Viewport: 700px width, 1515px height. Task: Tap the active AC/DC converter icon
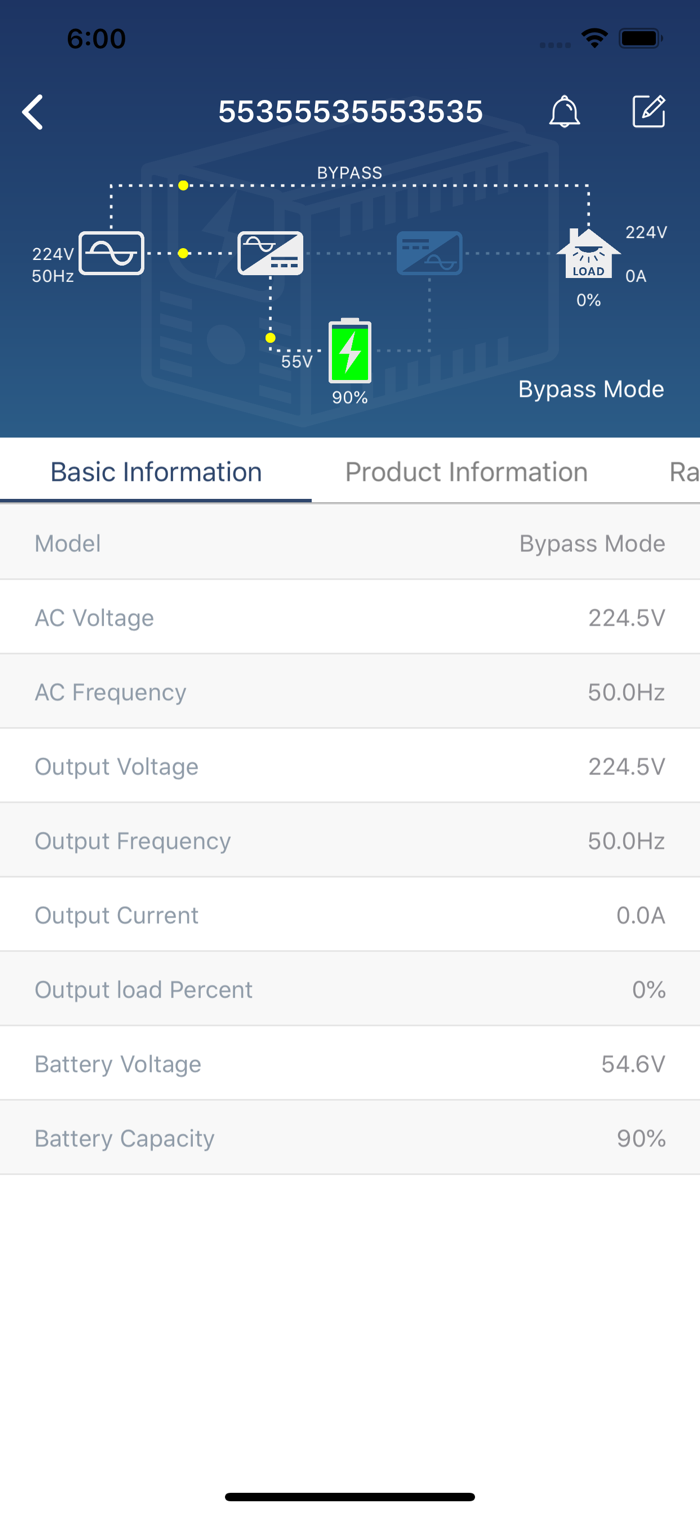(x=270, y=253)
